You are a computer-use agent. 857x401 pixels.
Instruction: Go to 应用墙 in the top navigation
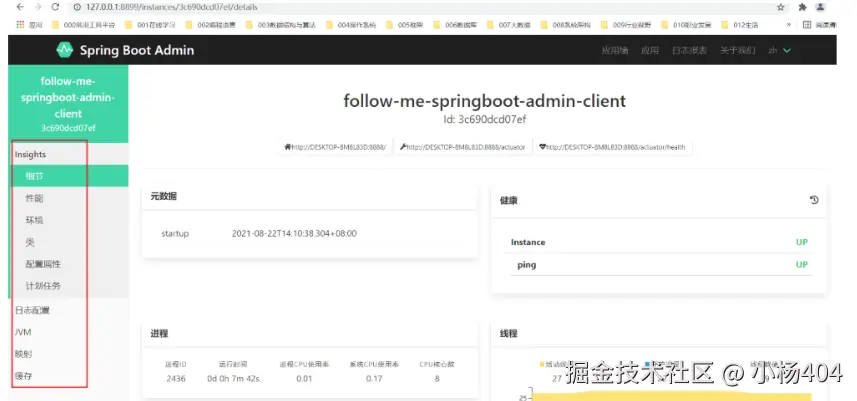point(614,50)
